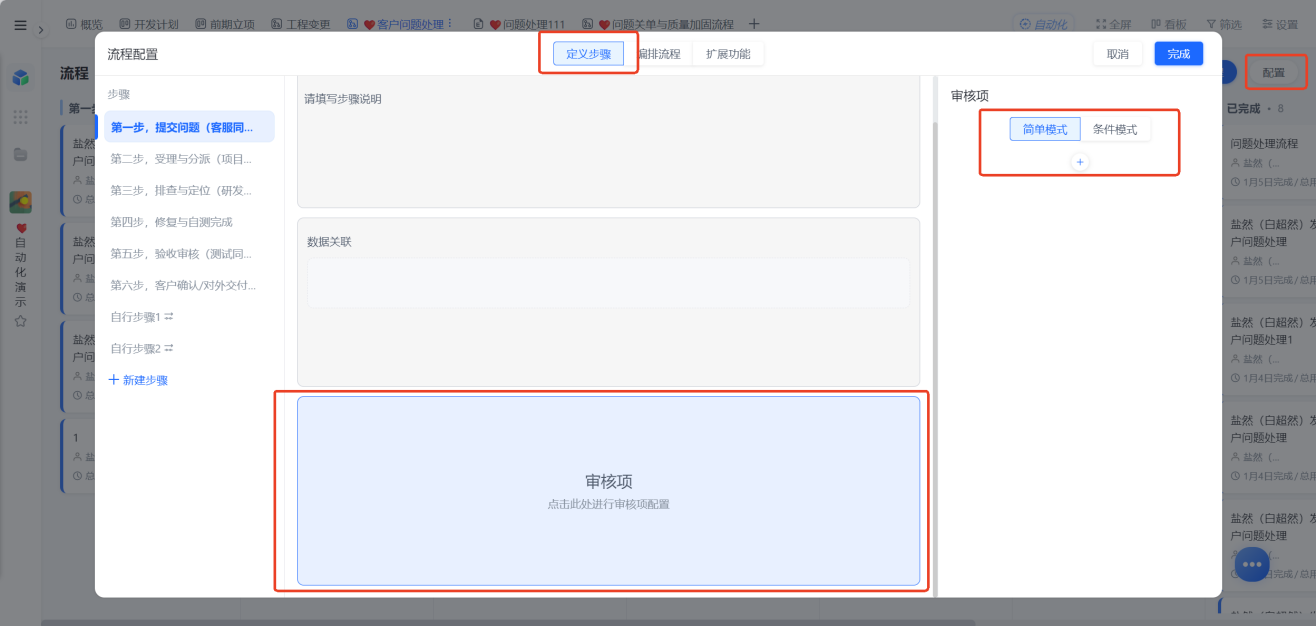Open the 设置 settings
1316x626 pixels.
tap(1280, 24)
